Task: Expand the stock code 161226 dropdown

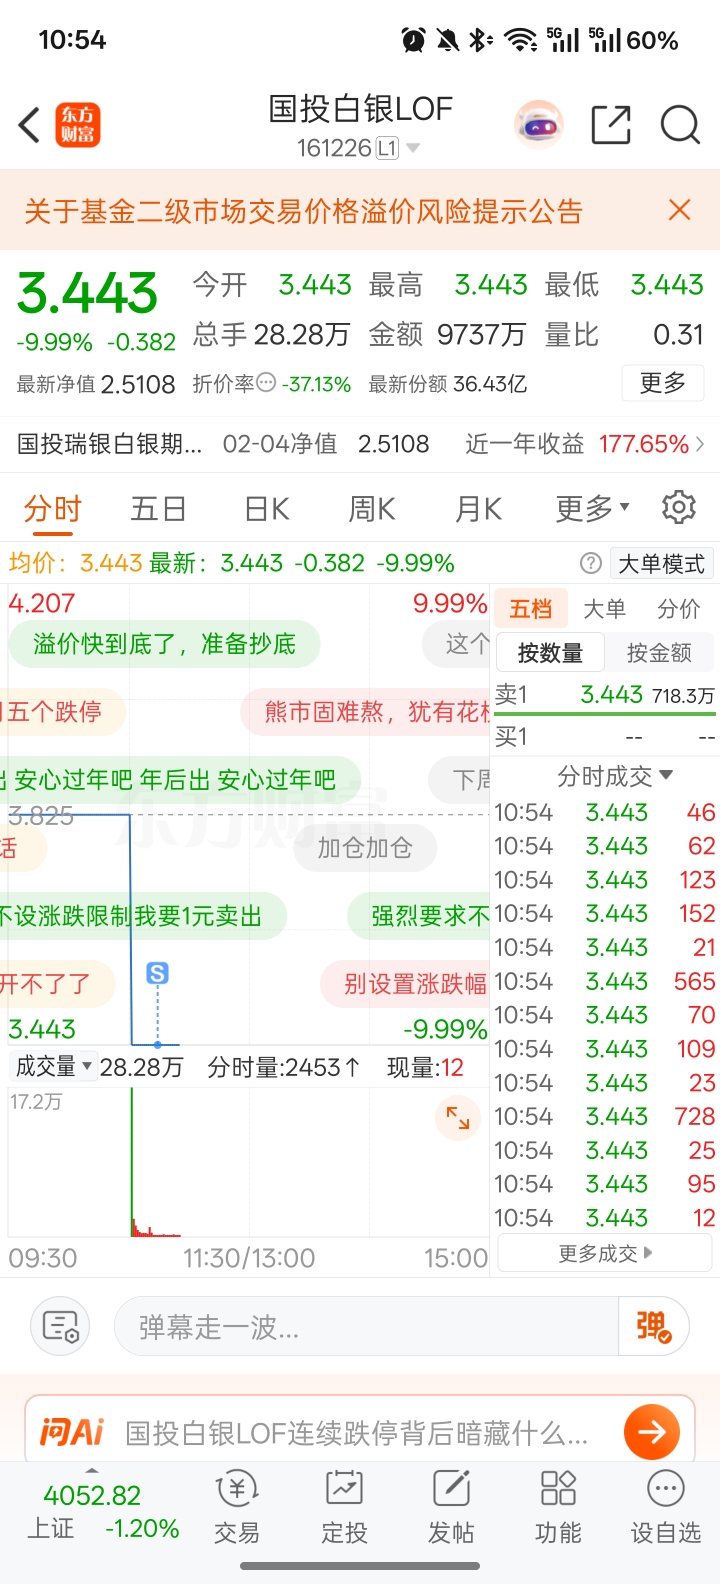Action: click(x=413, y=149)
